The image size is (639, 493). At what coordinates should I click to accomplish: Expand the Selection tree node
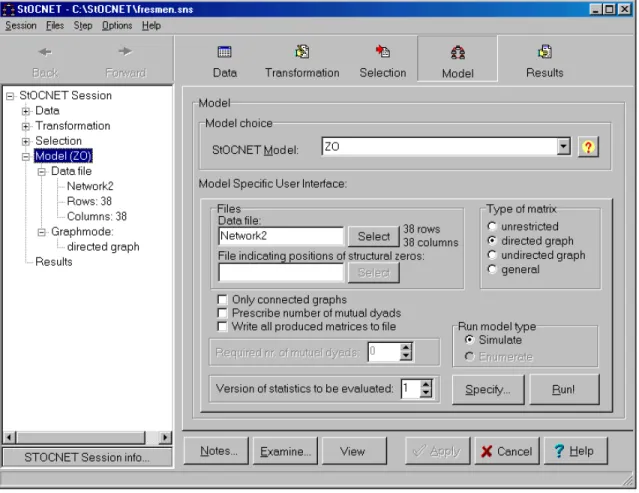point(26,141)
